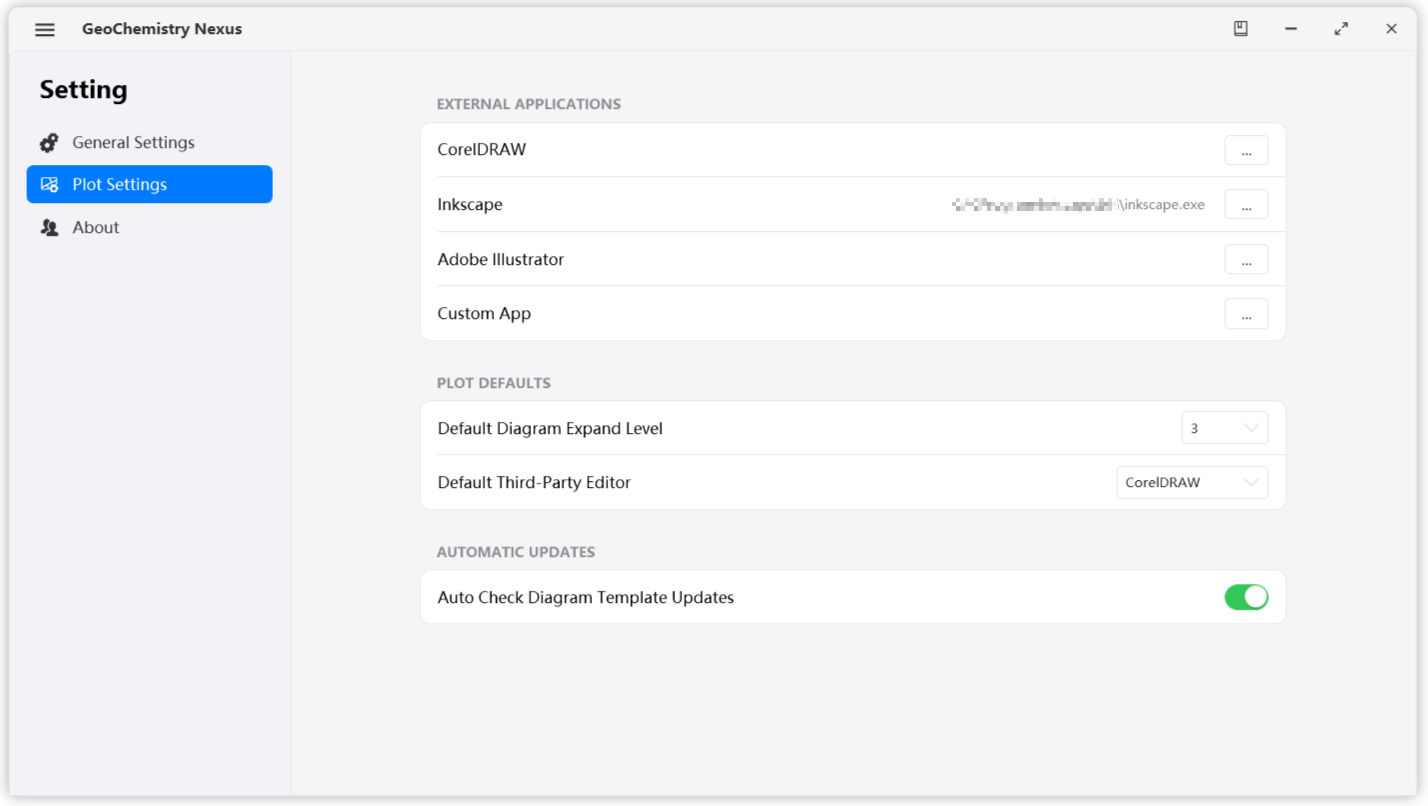Open the Default Diagram Expand Level dropdown
This screenshot has width=1428, height=806.
(1224, 427)
